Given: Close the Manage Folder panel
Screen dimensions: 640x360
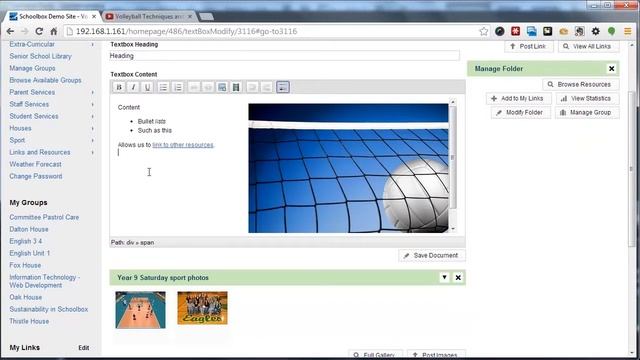Looking at the screenshot, I should pos(611,69).
